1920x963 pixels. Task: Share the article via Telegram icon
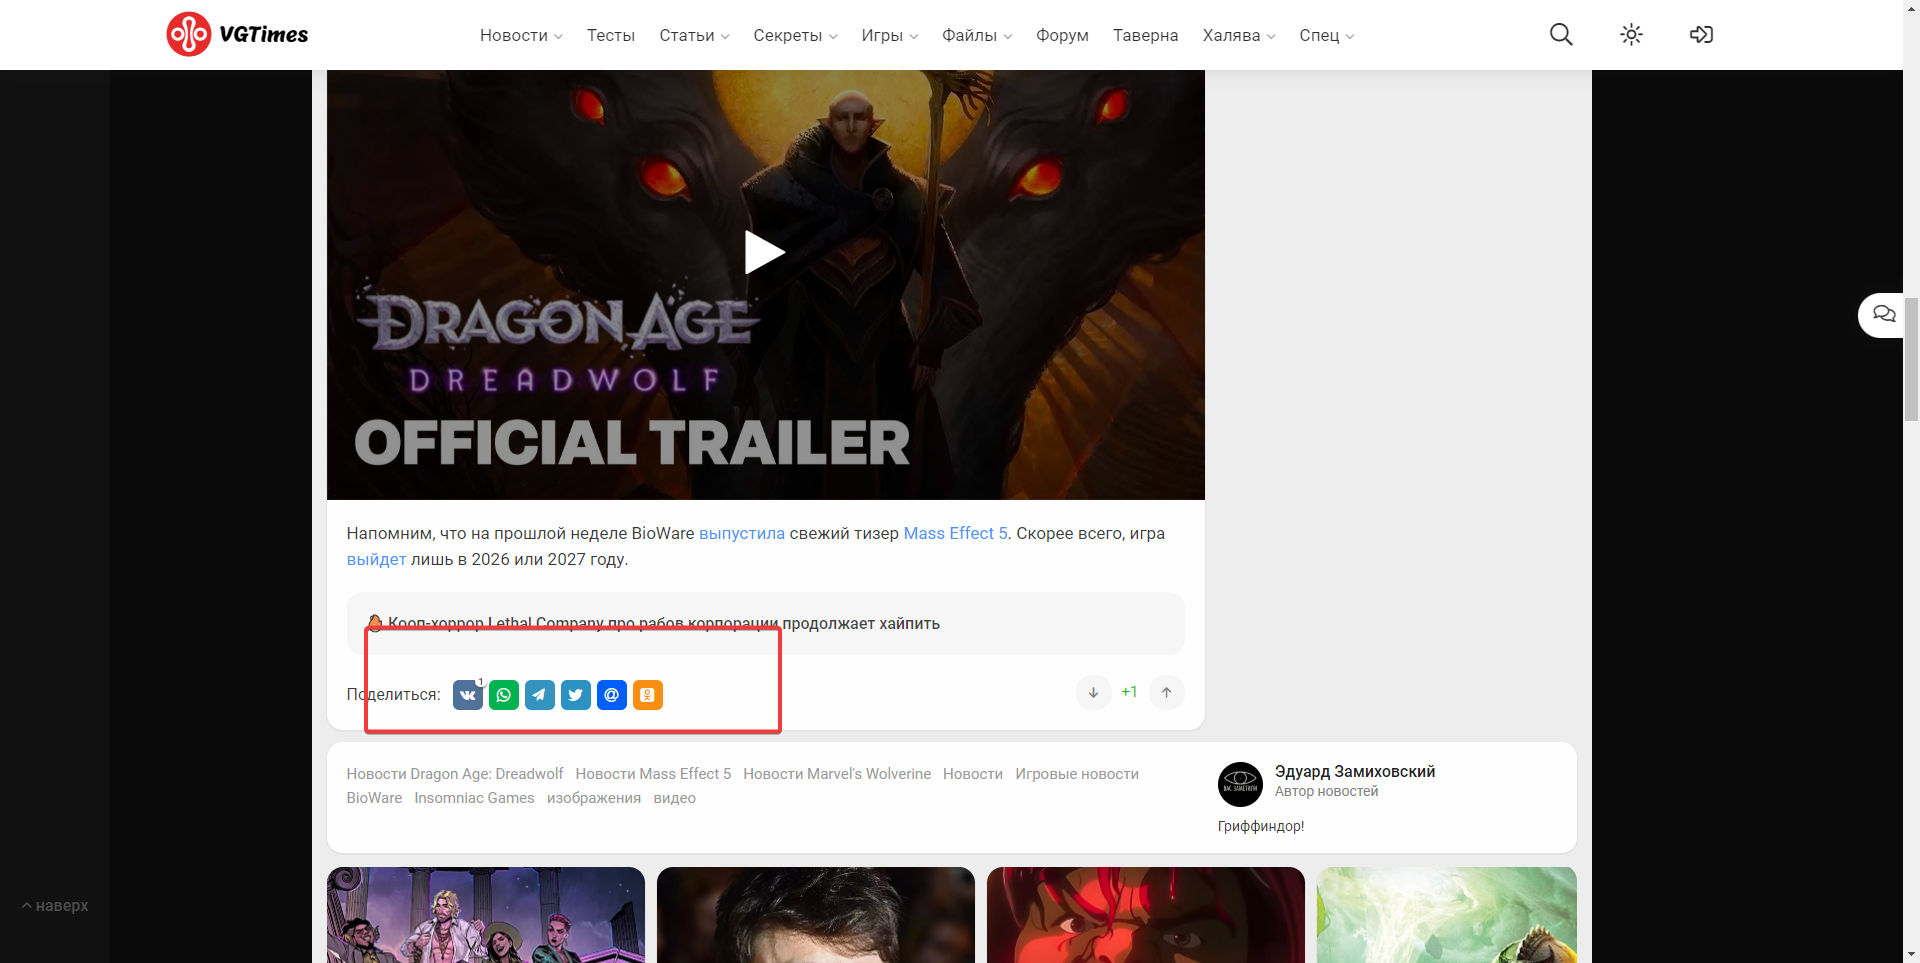(x=540, y=695)
